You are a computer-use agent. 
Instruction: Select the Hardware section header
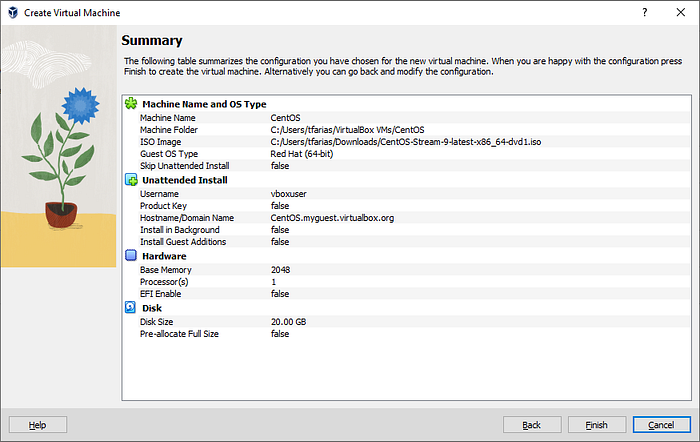point(164,256)
